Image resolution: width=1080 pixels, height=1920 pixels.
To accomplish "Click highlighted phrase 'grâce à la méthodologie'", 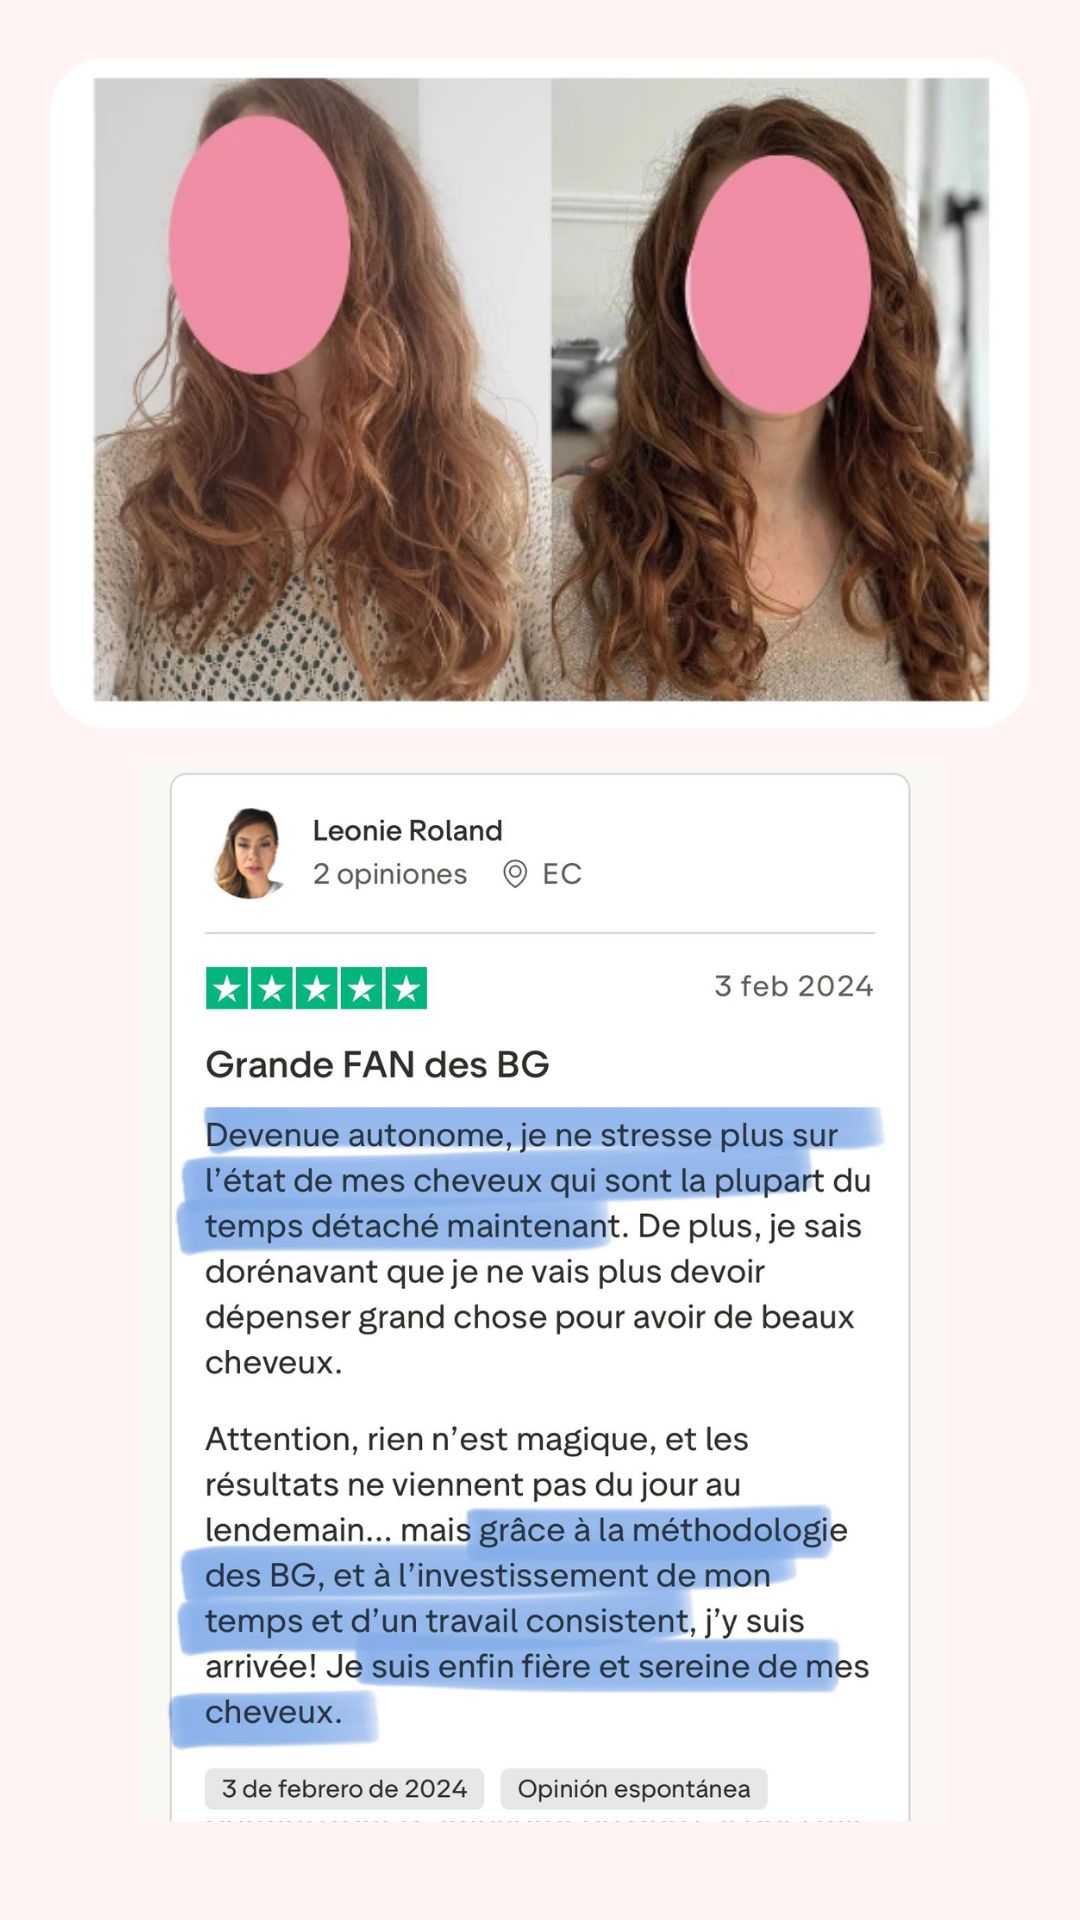I will coord(663,1530).
